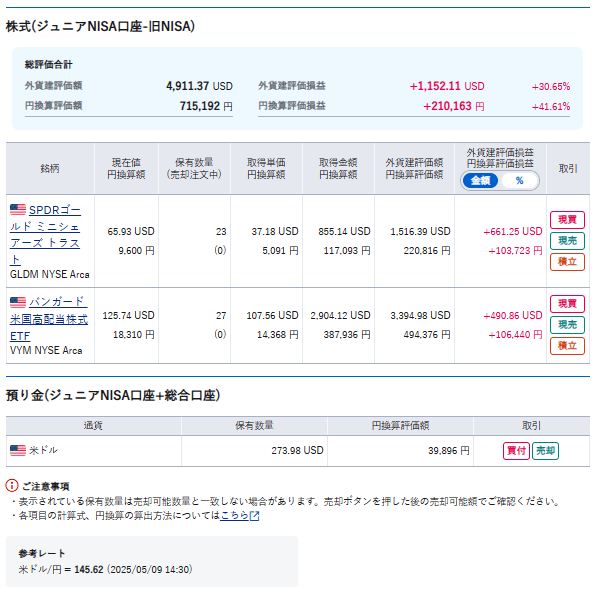
Task: Open the こちら calculation method link
Action: click(x=234, y=515)
